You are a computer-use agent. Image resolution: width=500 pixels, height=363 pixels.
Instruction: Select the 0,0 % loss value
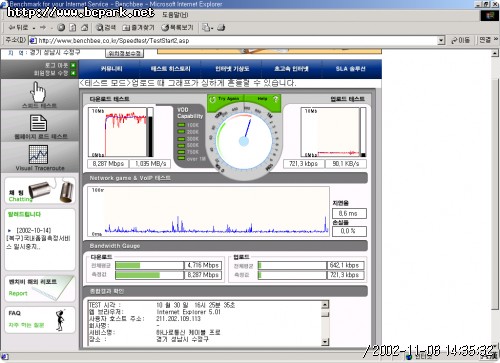click(x=349, y=231)
